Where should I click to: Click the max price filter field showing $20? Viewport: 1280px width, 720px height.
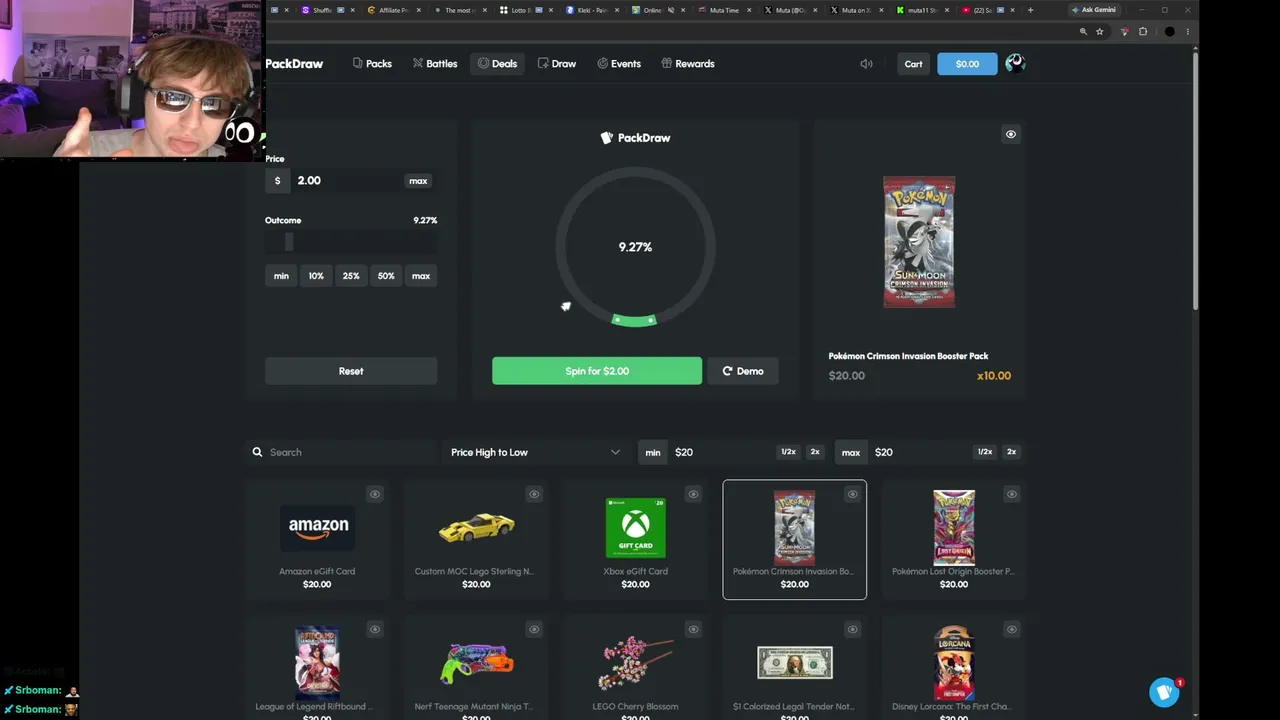920,452
